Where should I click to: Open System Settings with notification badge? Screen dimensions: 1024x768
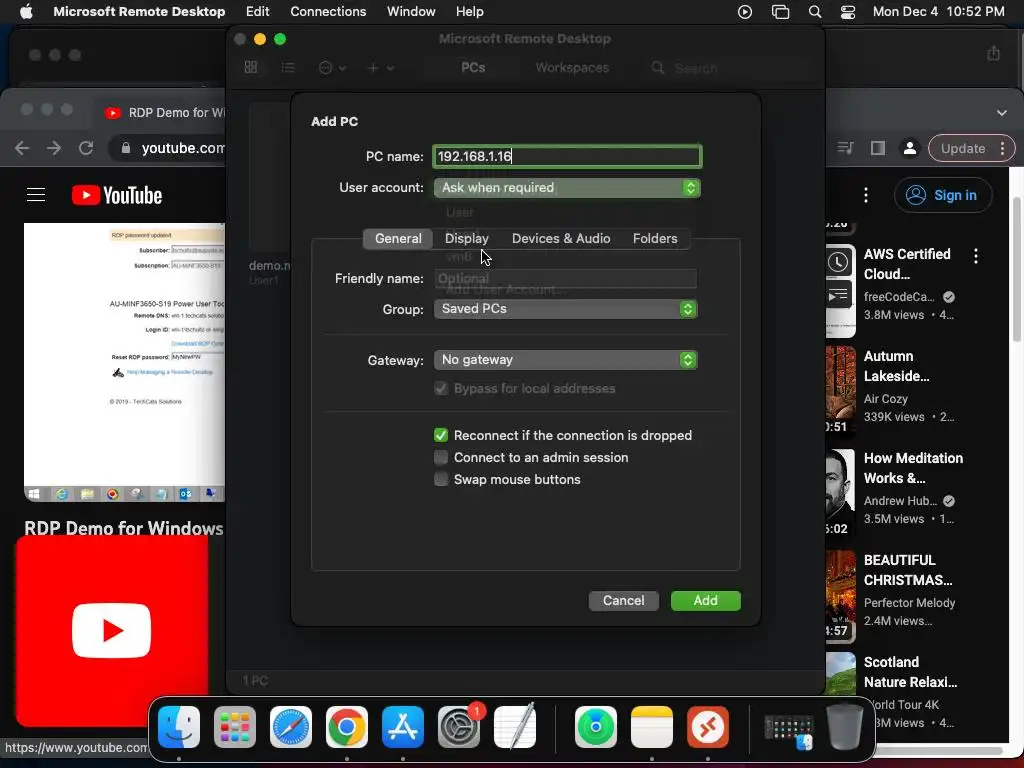(459, 727)
